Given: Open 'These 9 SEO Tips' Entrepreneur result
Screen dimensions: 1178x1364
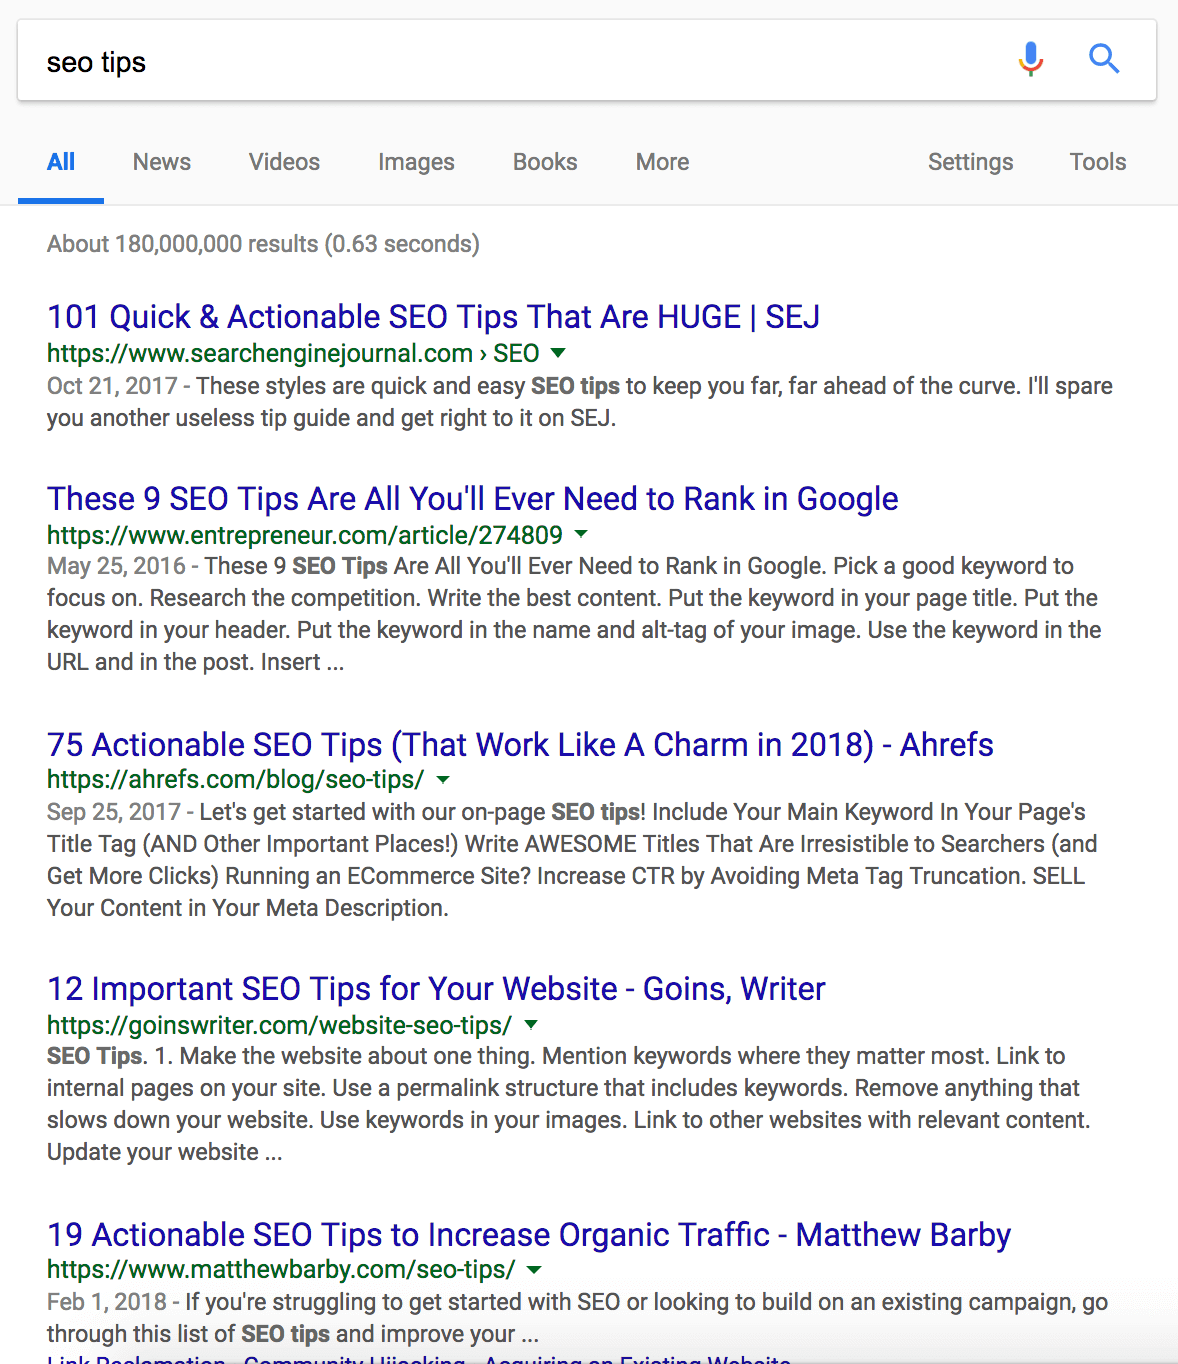Looking at the screenshot, I should [x=472, y=499].
